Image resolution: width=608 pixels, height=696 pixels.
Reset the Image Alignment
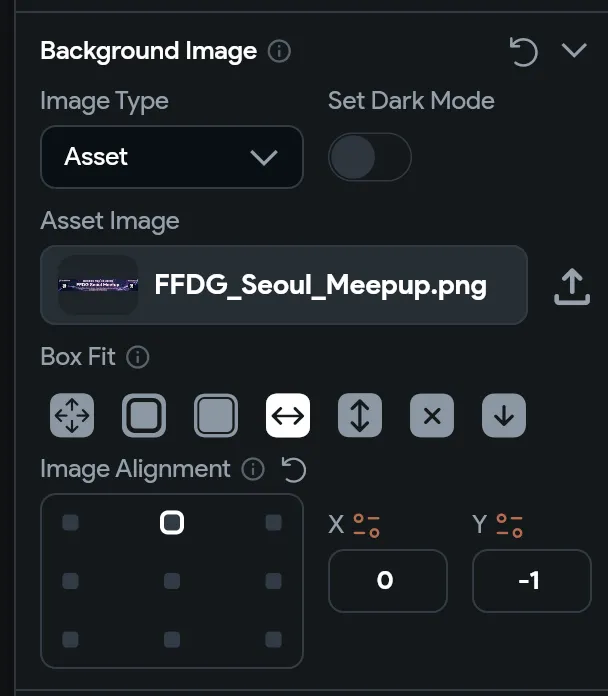click(x=294, y=469)
